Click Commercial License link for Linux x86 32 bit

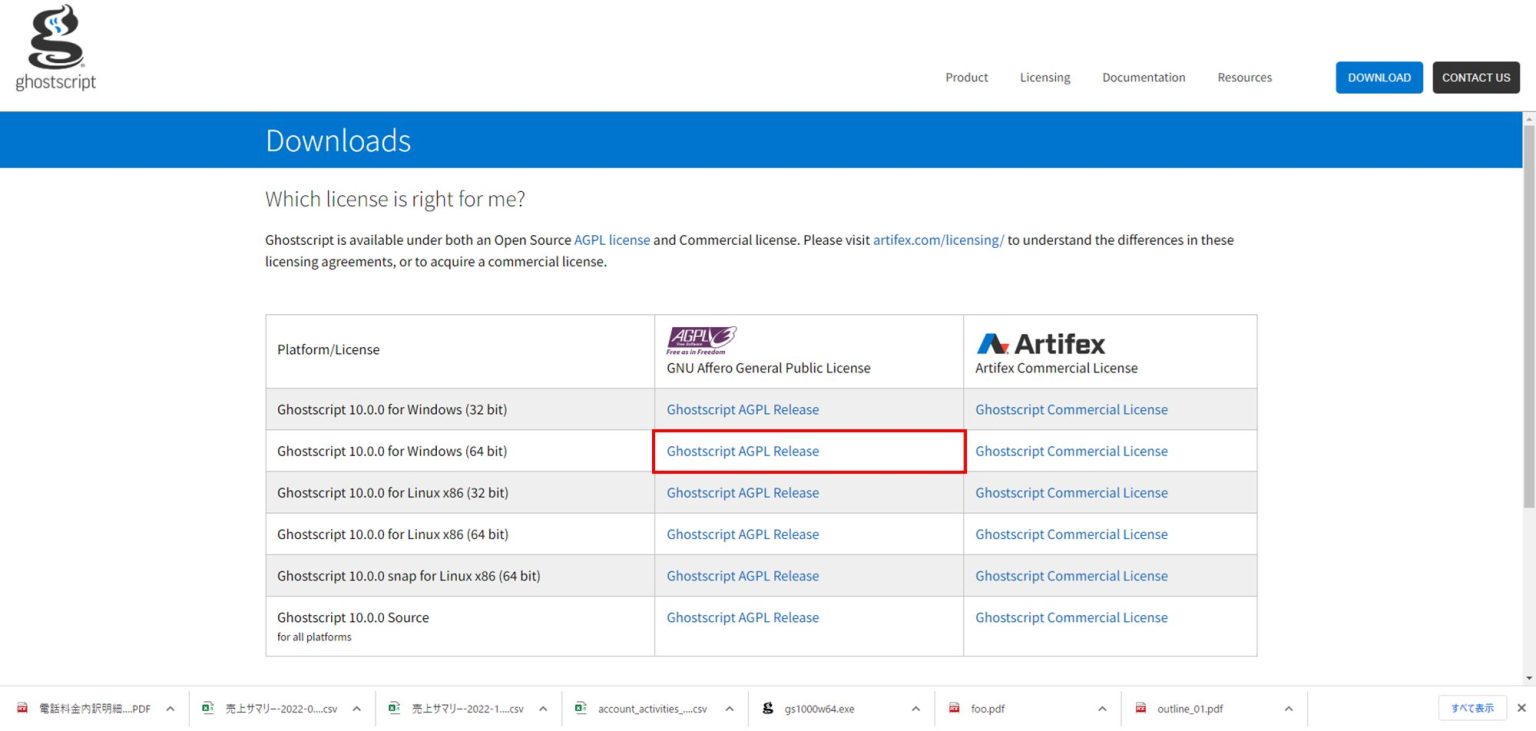tap(1071, 493)
